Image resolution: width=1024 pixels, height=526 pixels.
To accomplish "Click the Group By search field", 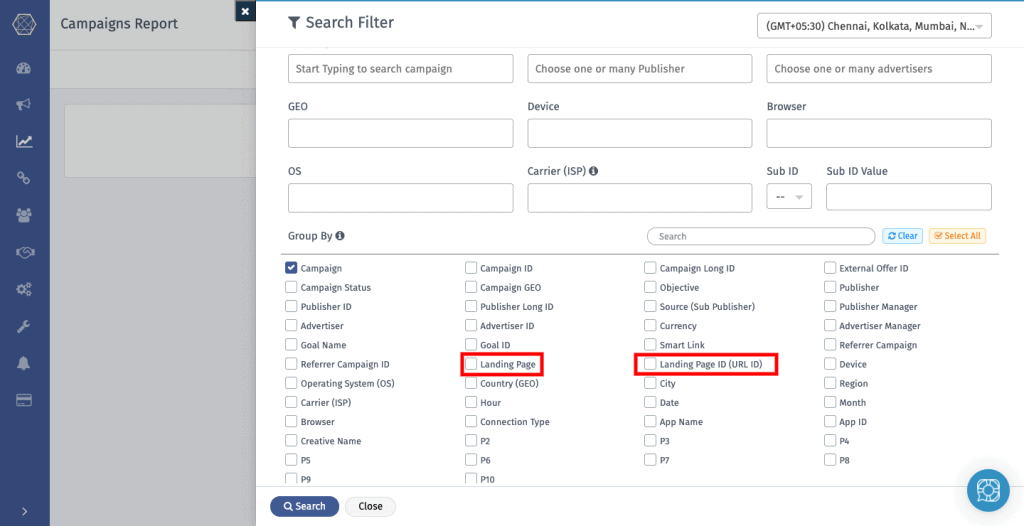I will (x=761, y=236).
